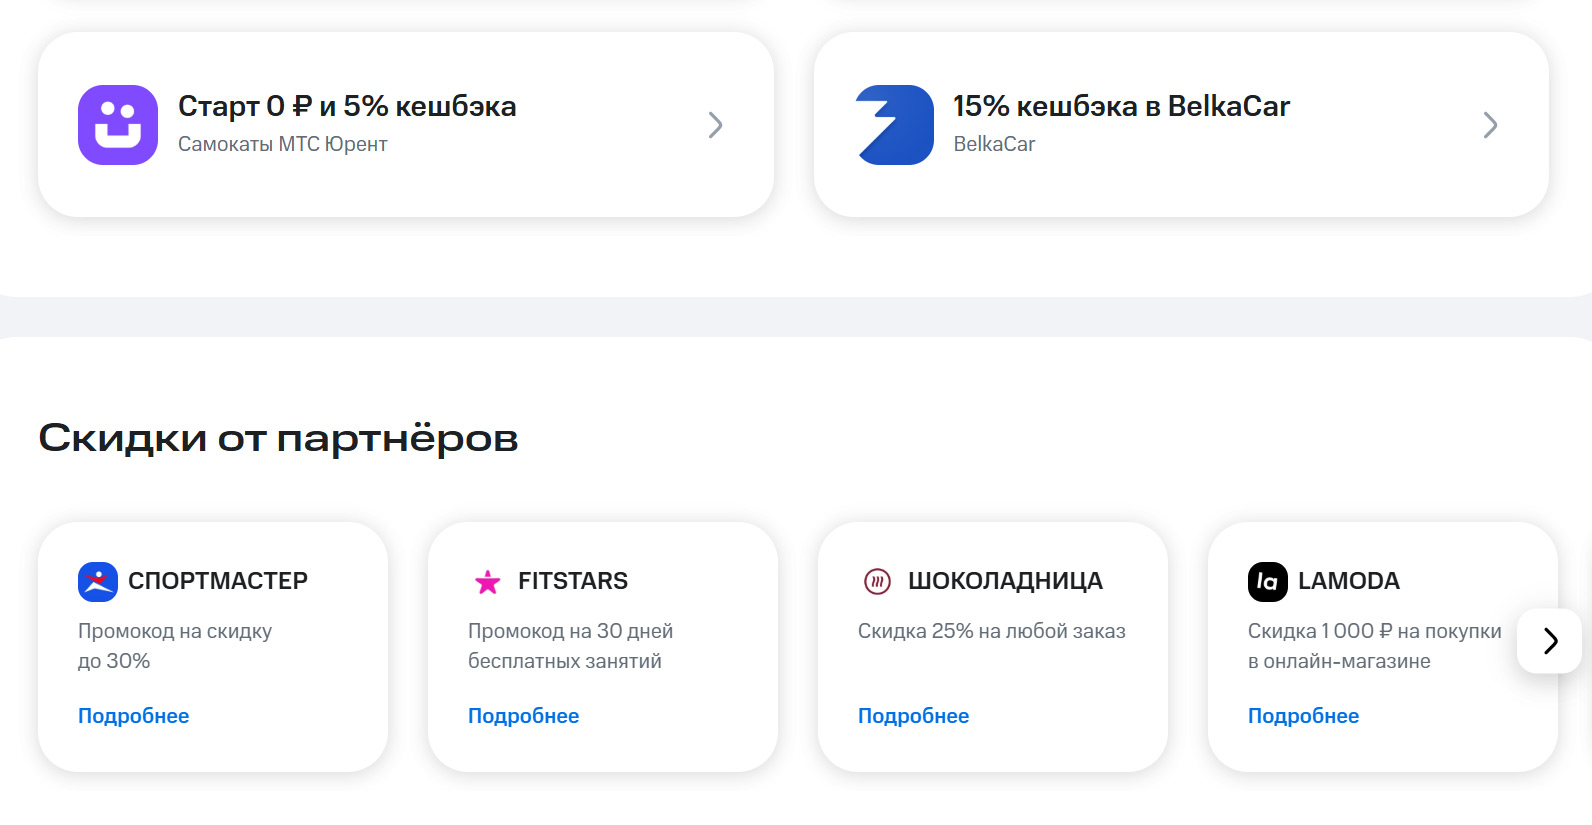Click the Спортмастер logo icon
Viewport: 1592px width, 825px height.
click(x=98, y=582)
